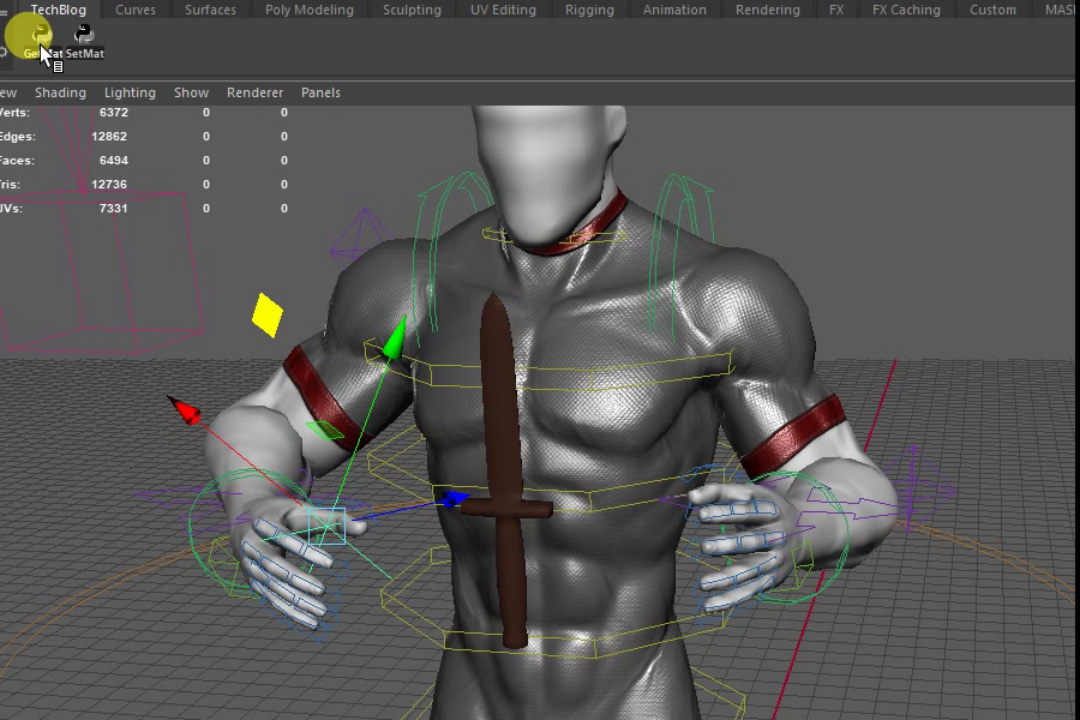Run the SetMat shelf script

pos(84,41)
